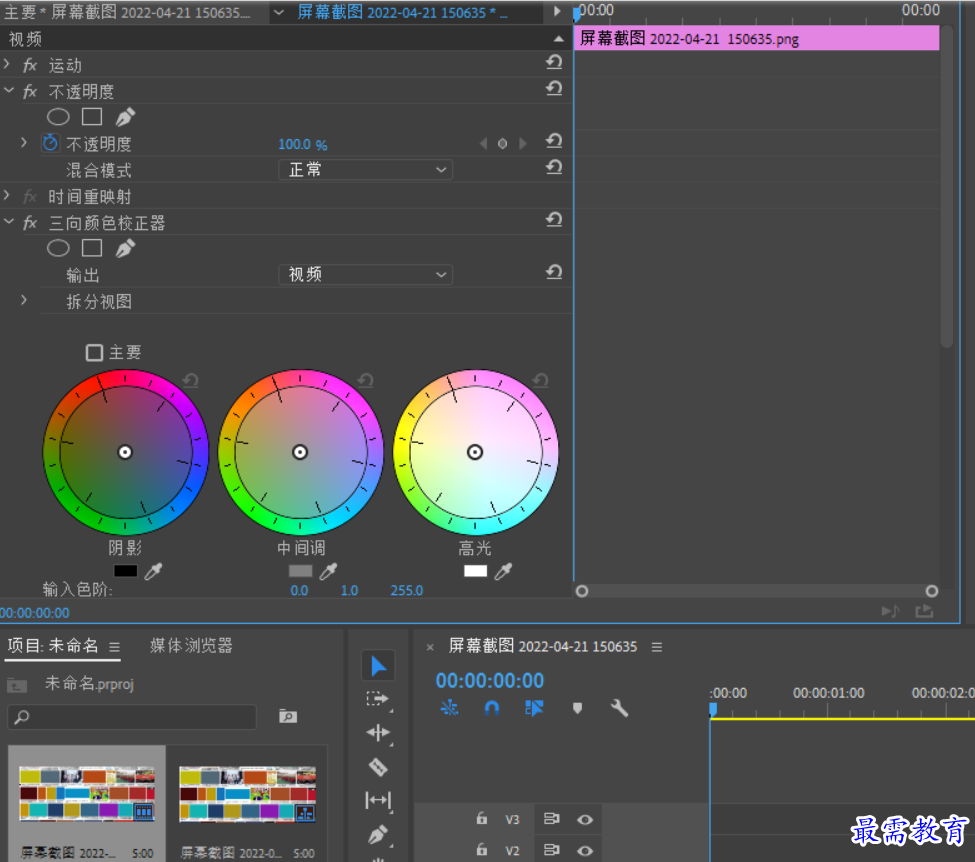Image resolution: width=975 pixels, height=862 pixels.
Task: Create 4-point polygon mask under 不透明度
Action: tap(92, 117)
